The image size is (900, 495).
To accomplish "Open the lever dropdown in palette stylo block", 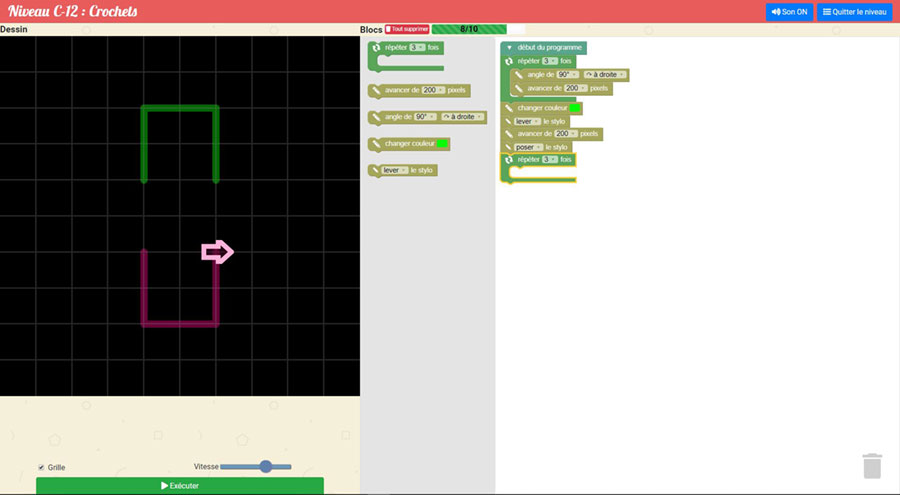I will click(395, 171).
